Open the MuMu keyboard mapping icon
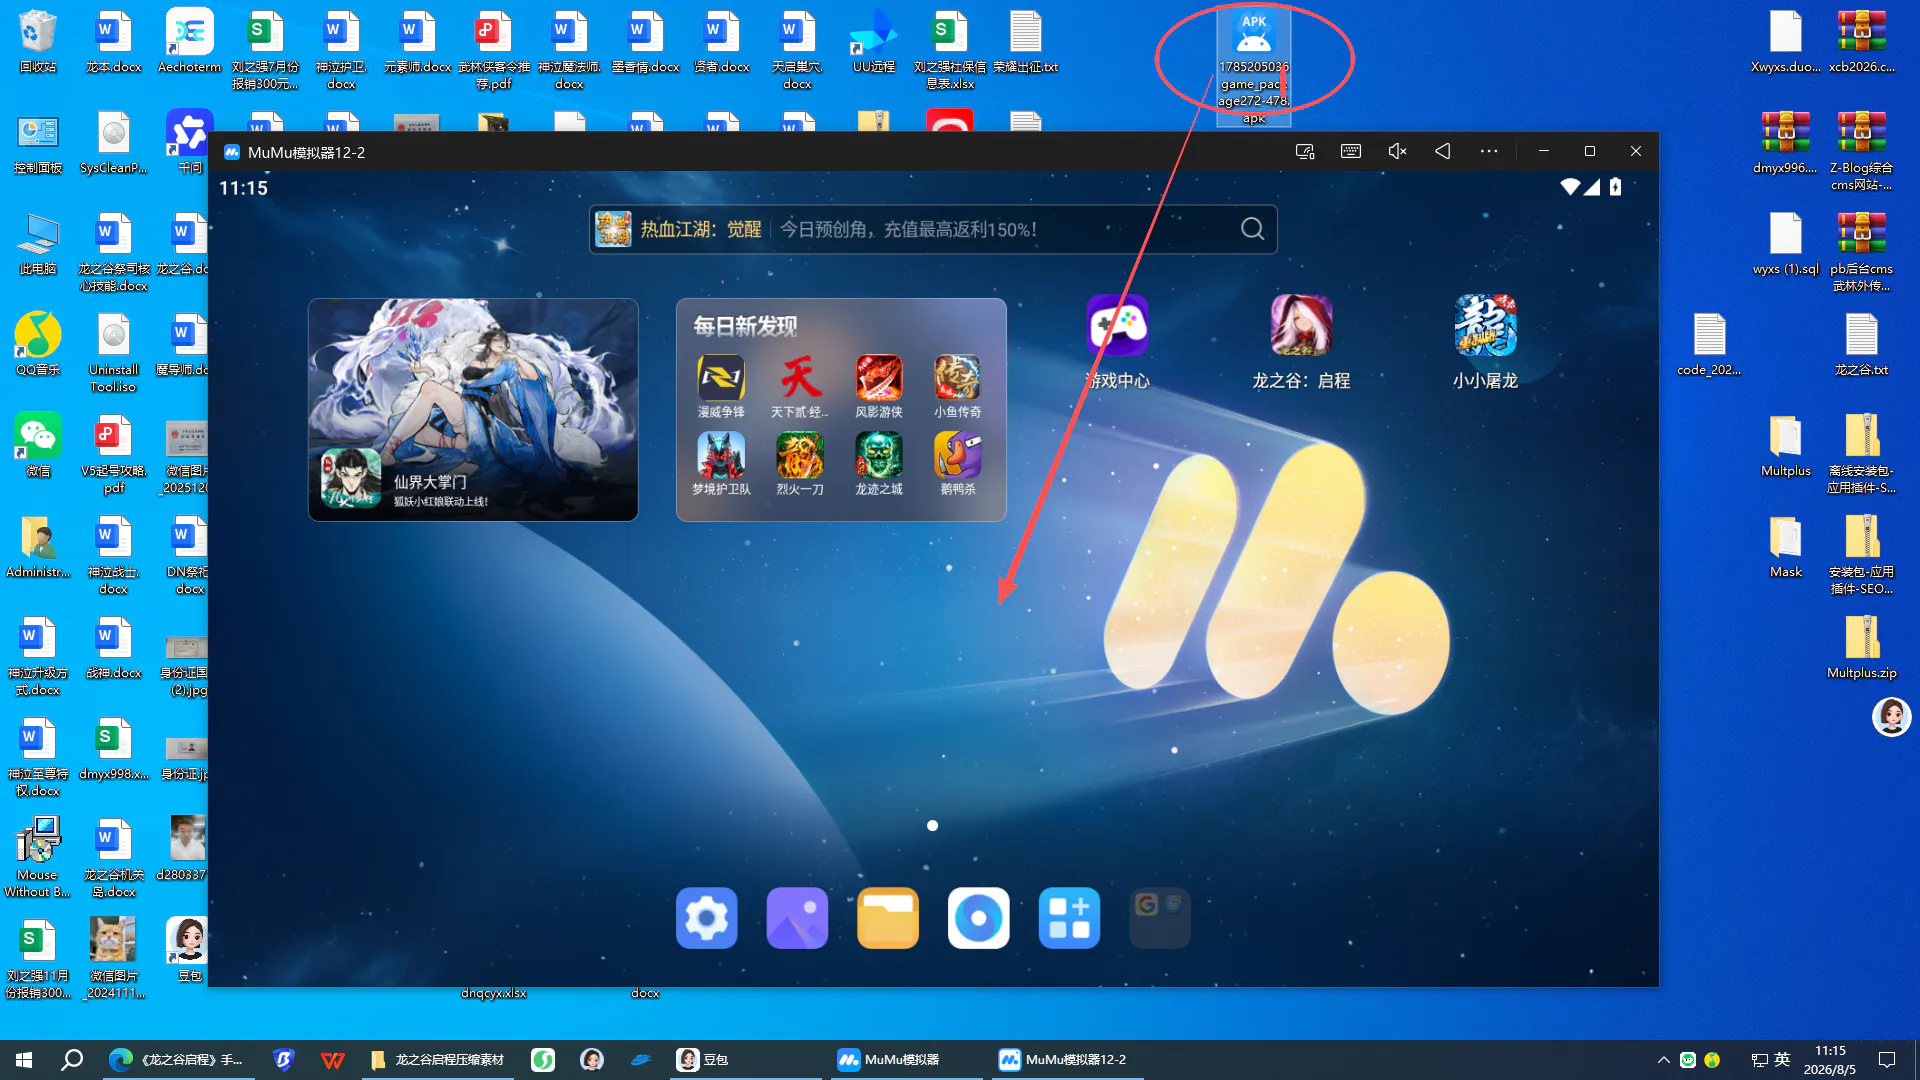Screen dimensions: 1920x1080 point(1351,151)
